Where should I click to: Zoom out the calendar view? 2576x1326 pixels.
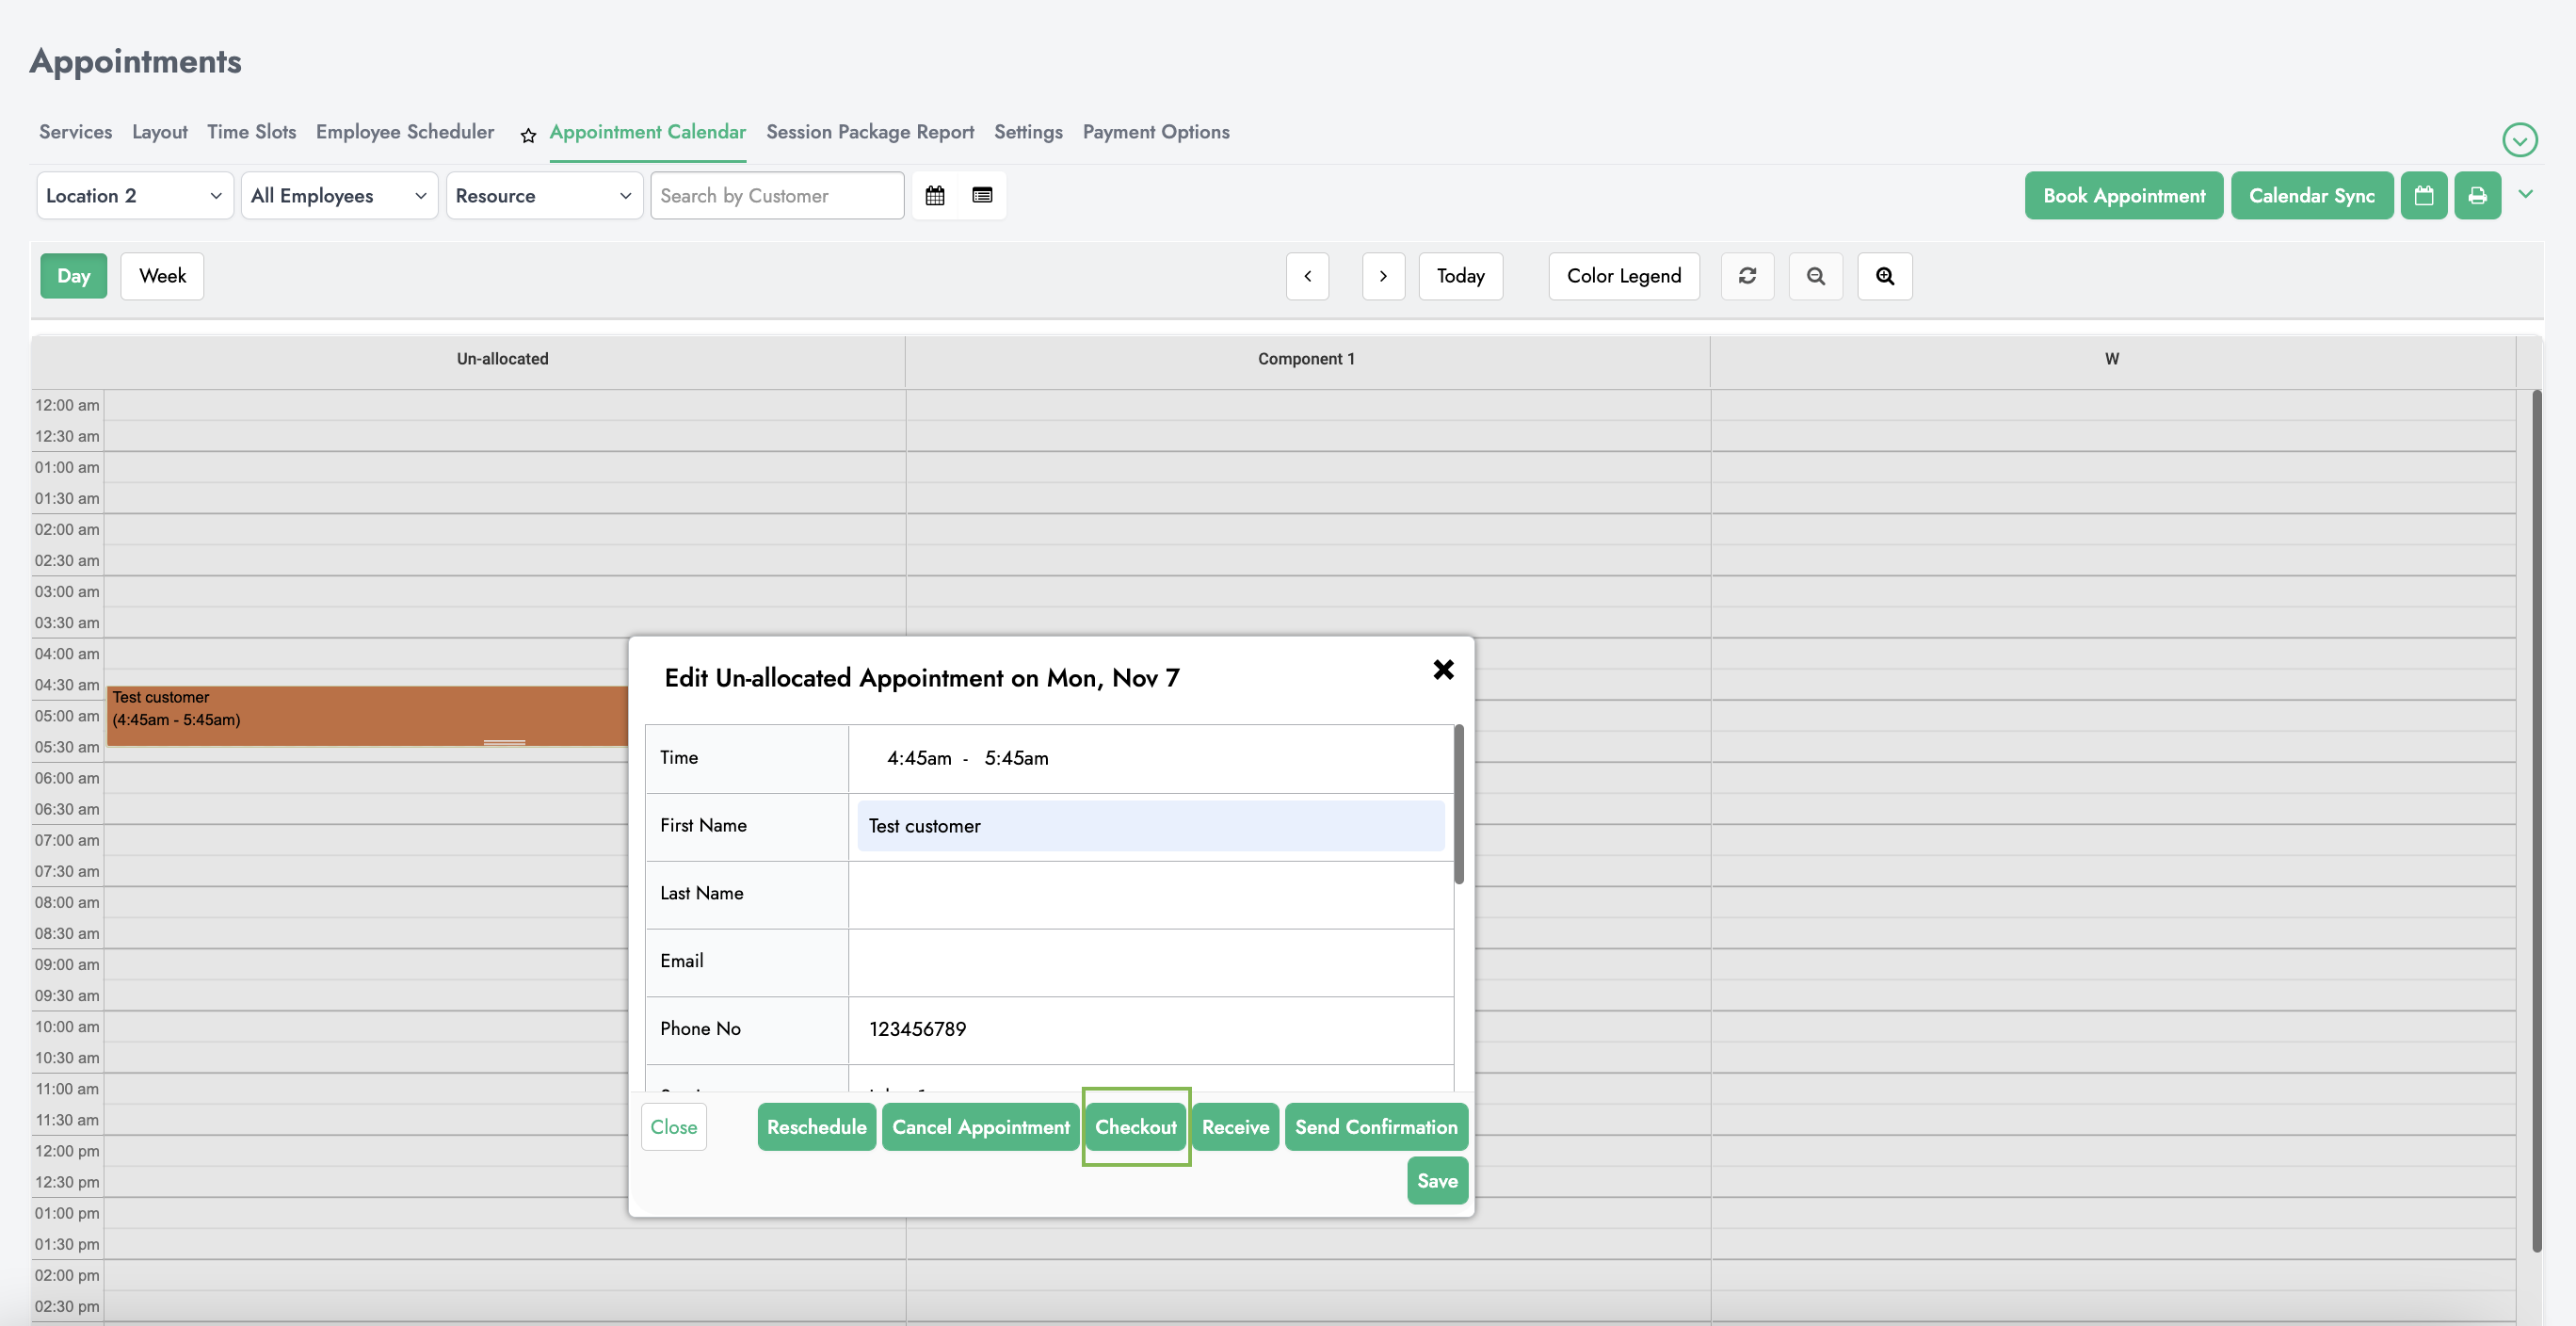tap(1815, 276)
